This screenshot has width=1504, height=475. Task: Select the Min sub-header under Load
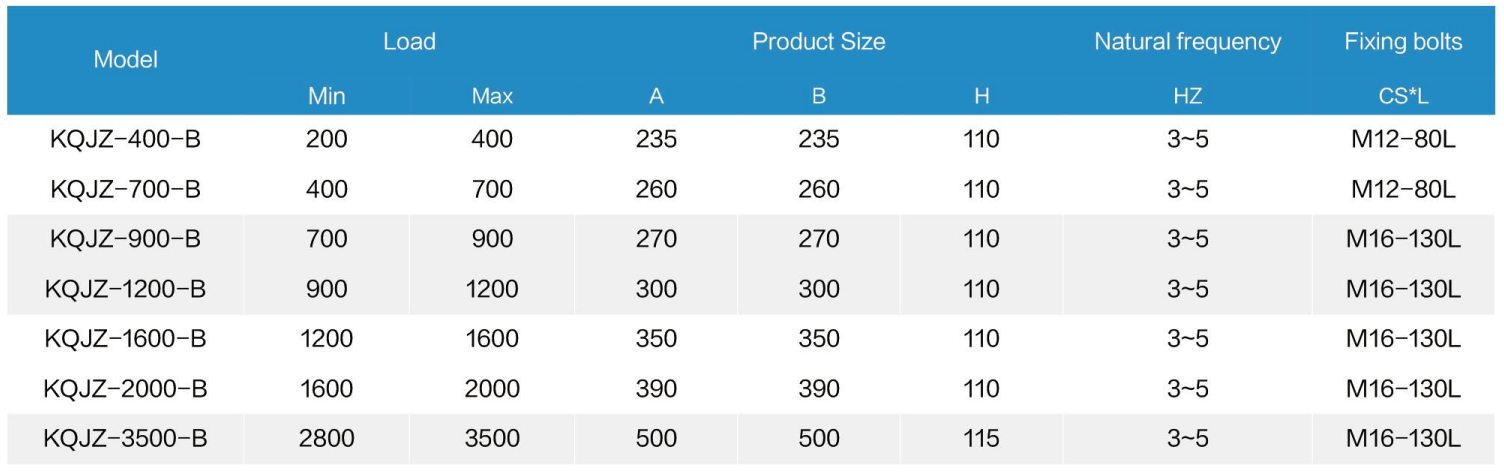[x=326, y=96]
